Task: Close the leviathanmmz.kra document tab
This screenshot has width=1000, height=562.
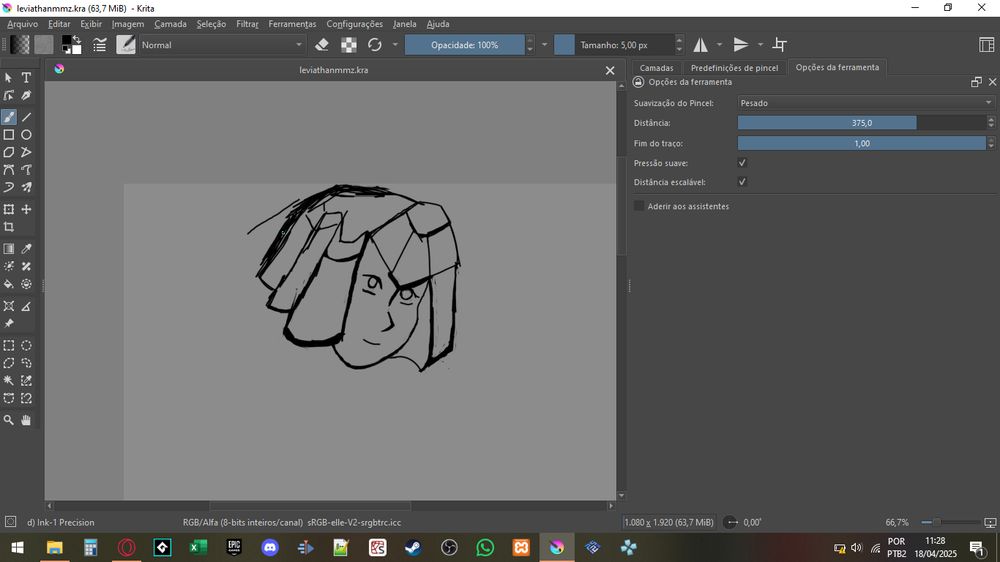Action: (610, 70)
